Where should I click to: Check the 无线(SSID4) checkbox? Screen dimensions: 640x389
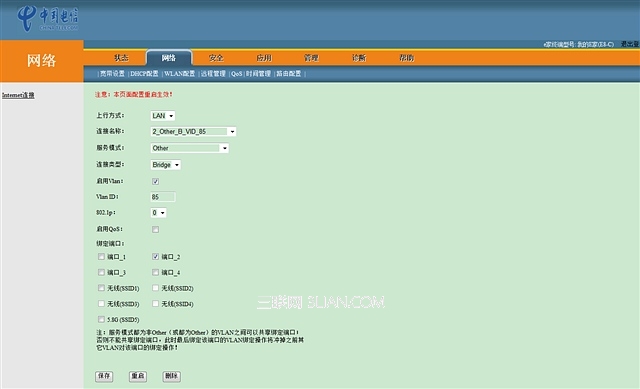click(x=156, y=304)
